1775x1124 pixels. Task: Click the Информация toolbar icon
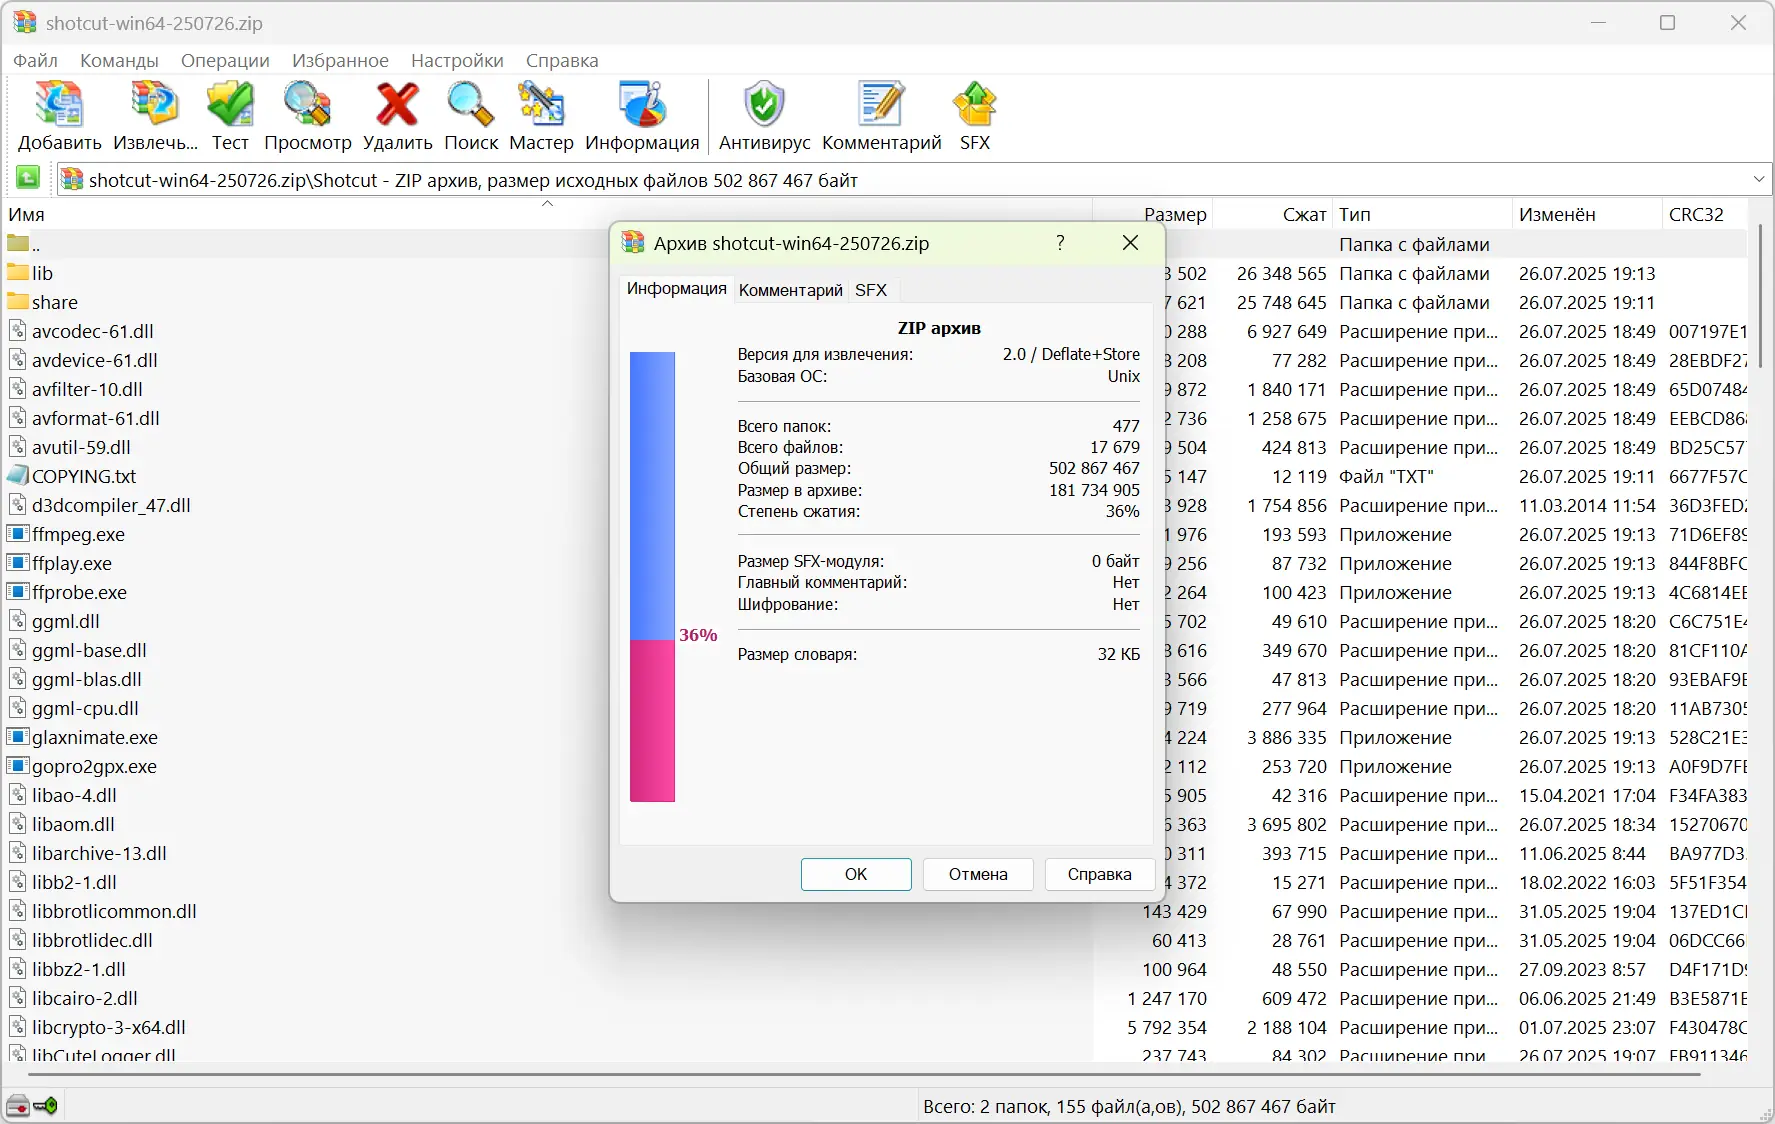642,105
